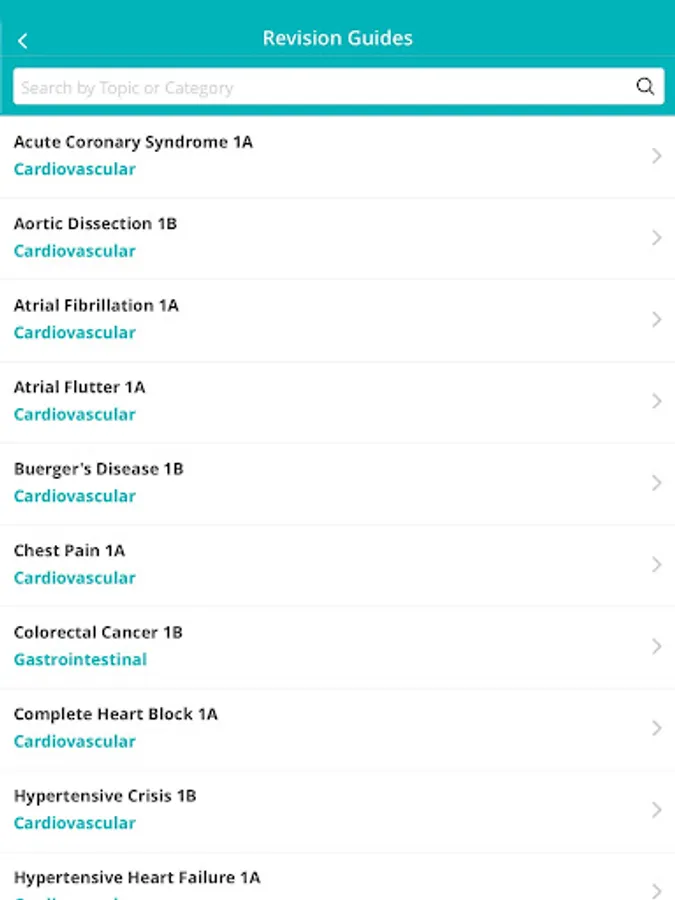Open the Complete Heart Block 1A guide
The image size is (675, 900).
click(338, 729)
